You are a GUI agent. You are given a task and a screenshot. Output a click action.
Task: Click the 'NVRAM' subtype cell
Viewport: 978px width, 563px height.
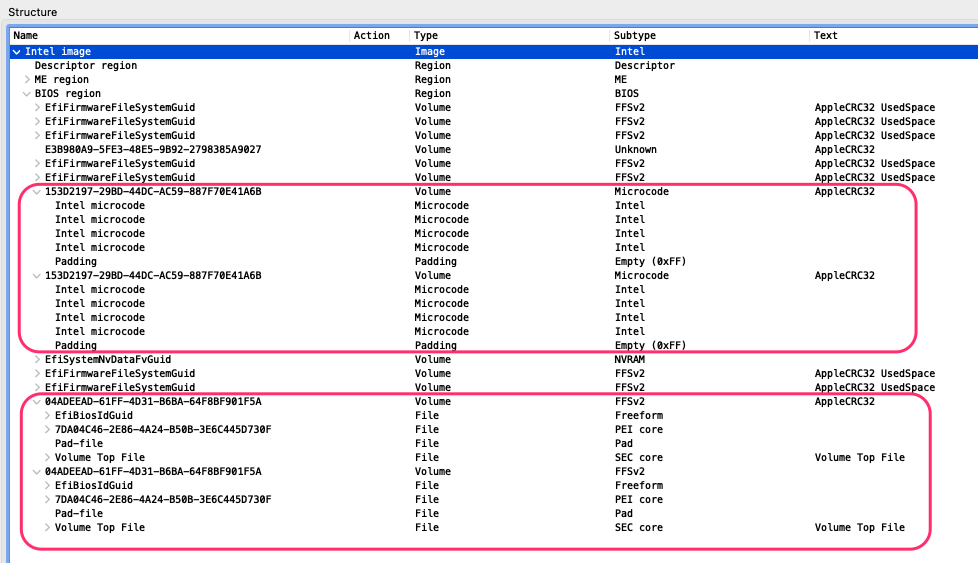point(629,360)
